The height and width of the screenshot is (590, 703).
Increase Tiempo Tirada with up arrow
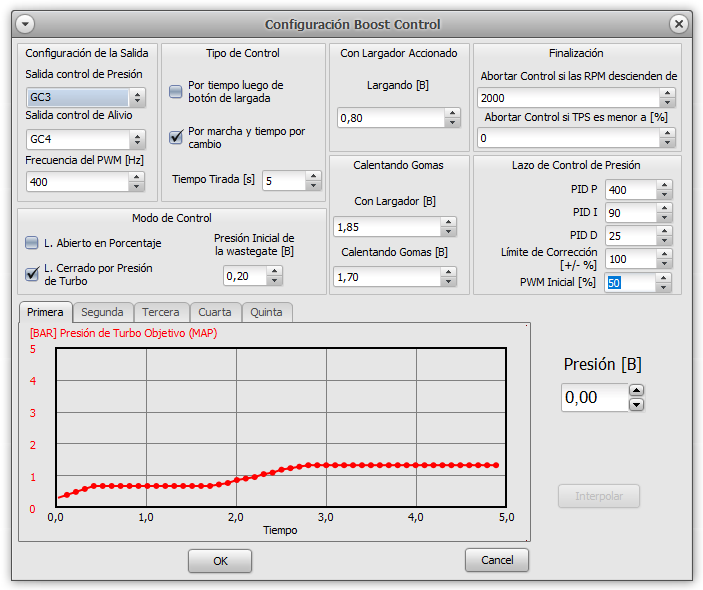313,176
